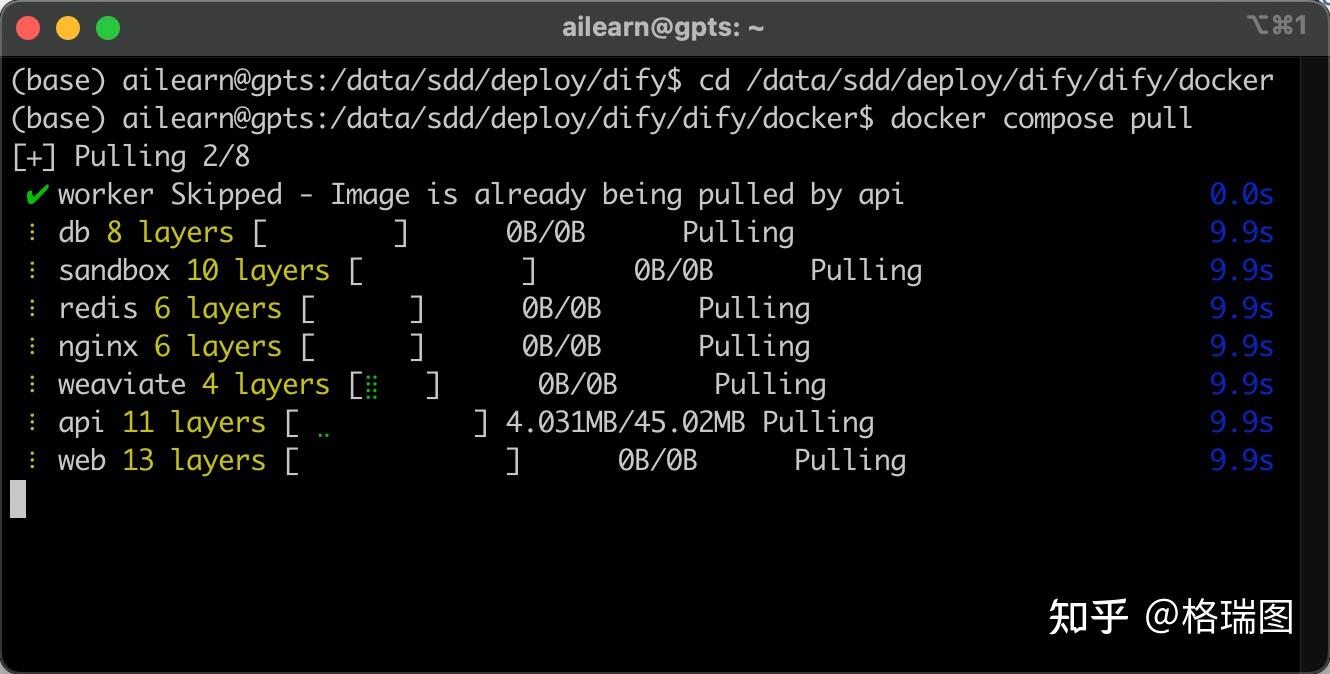Click the docker compose pull command text
The image size is (1330, 674).
tap(1041, 119)
